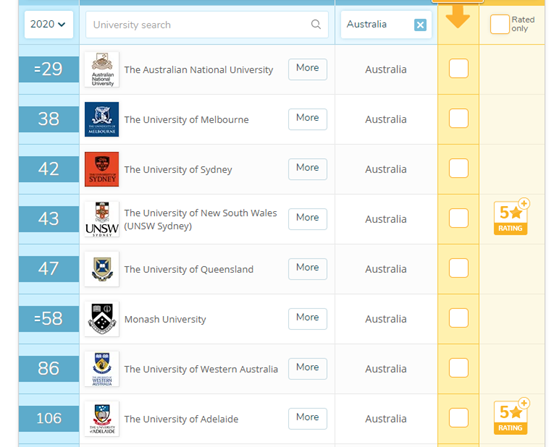The image size is (554, 447).
Task: Toggle the Rated only checkbox
Action: pyautogui.click(x=500, y=24)
